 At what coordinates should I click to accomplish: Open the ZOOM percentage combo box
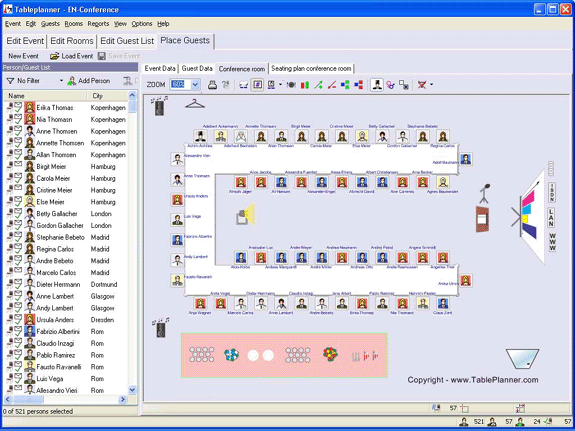[184, 85]
